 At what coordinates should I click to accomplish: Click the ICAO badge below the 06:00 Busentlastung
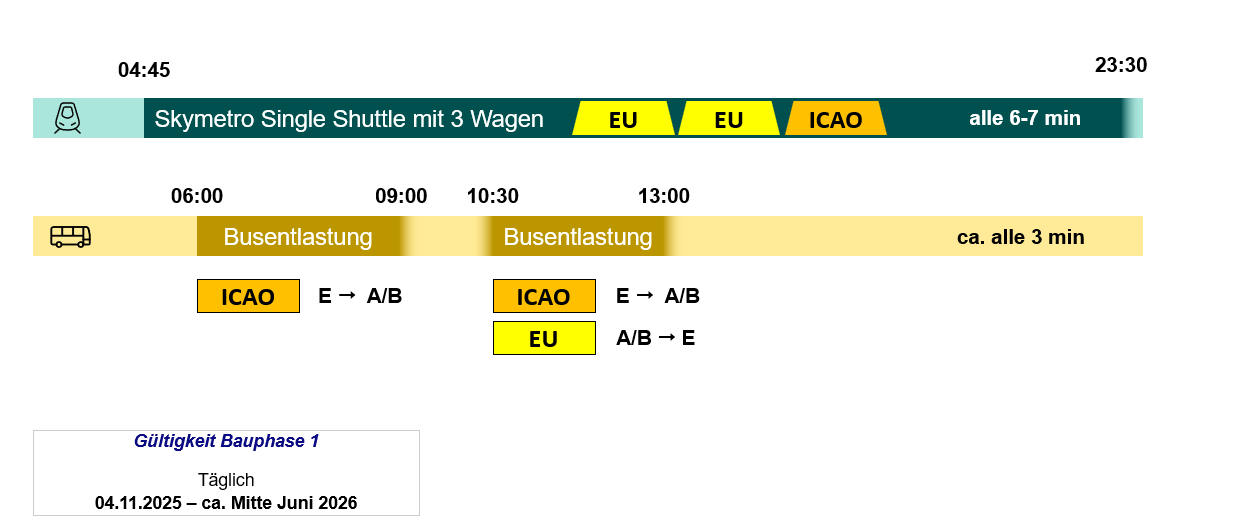point(248,297)
